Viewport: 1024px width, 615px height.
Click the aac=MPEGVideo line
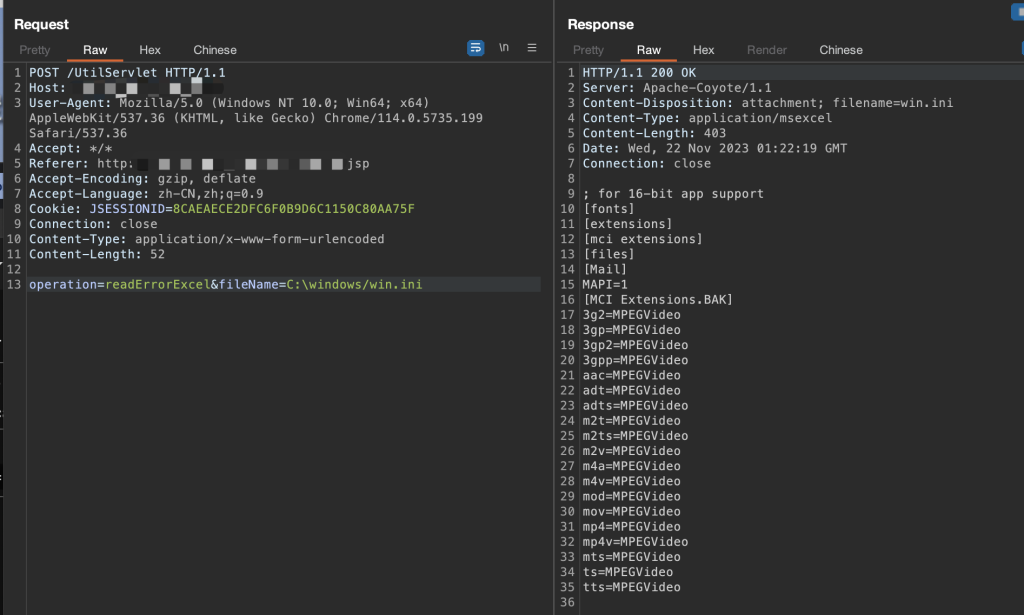(632, 375)
